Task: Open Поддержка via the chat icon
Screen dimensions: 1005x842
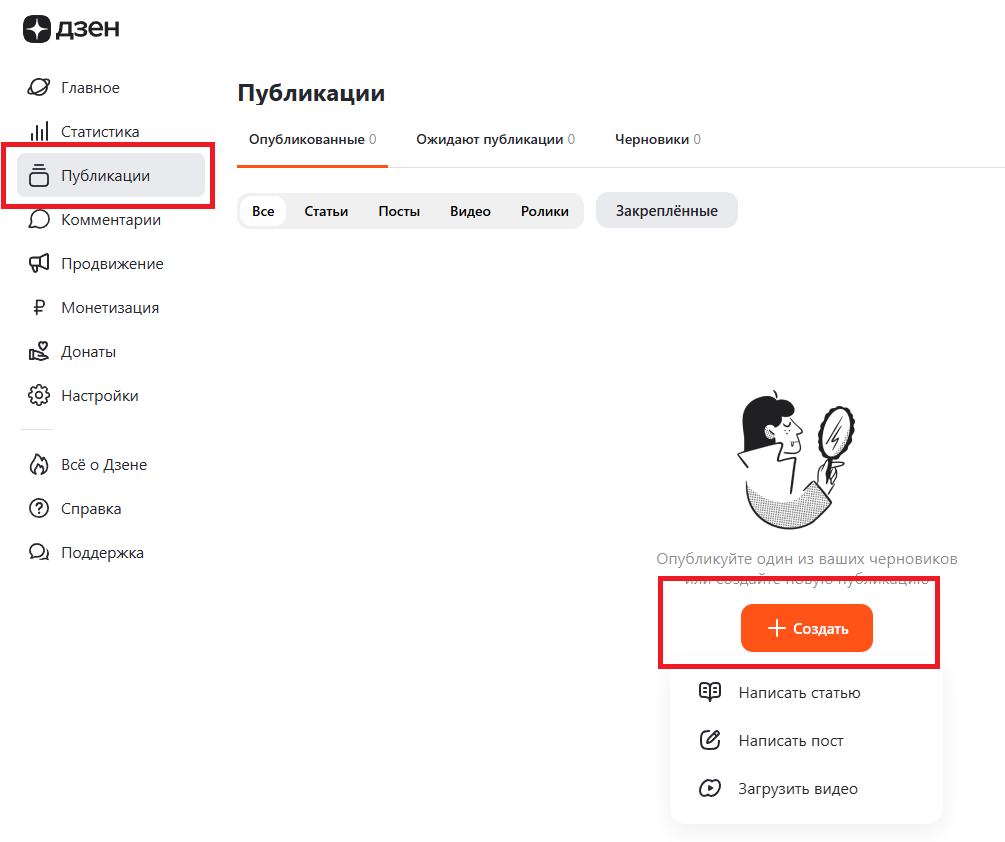Action: [x=37, y=552]
